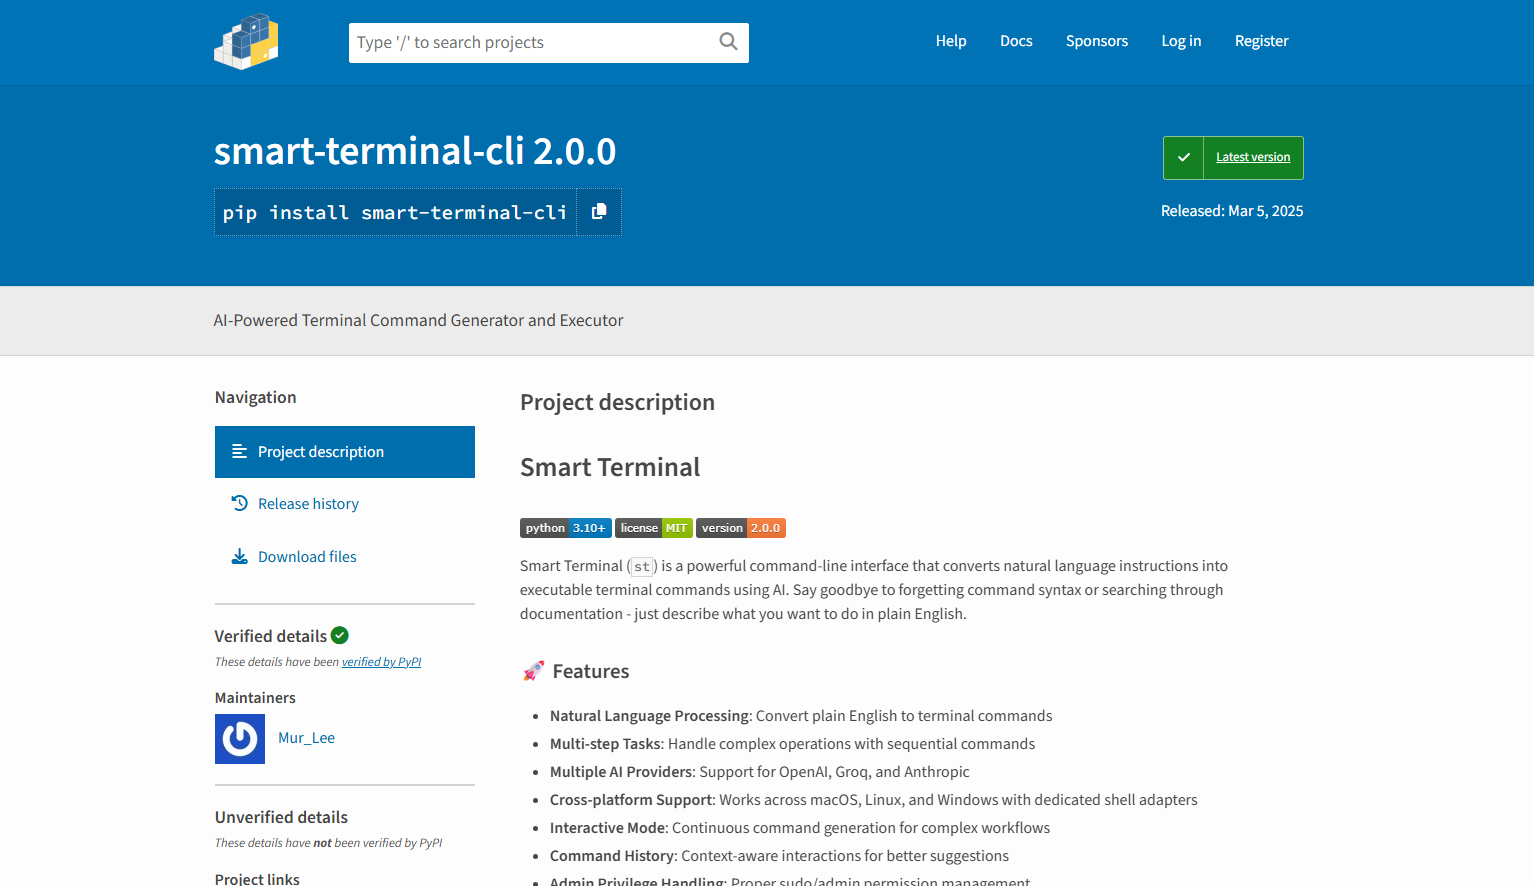Open the Release history section
Viewport: 1534px width, 886px height.
pyautogui.click(x=308, y=503)
